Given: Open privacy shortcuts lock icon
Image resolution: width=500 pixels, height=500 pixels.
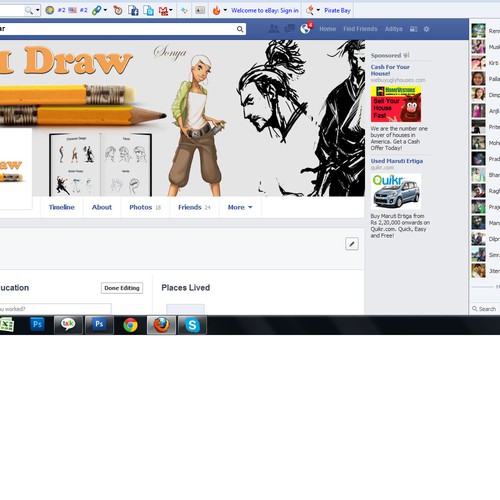Looking at the screenshot, I should pyautogui.click(x=413, y=29).
